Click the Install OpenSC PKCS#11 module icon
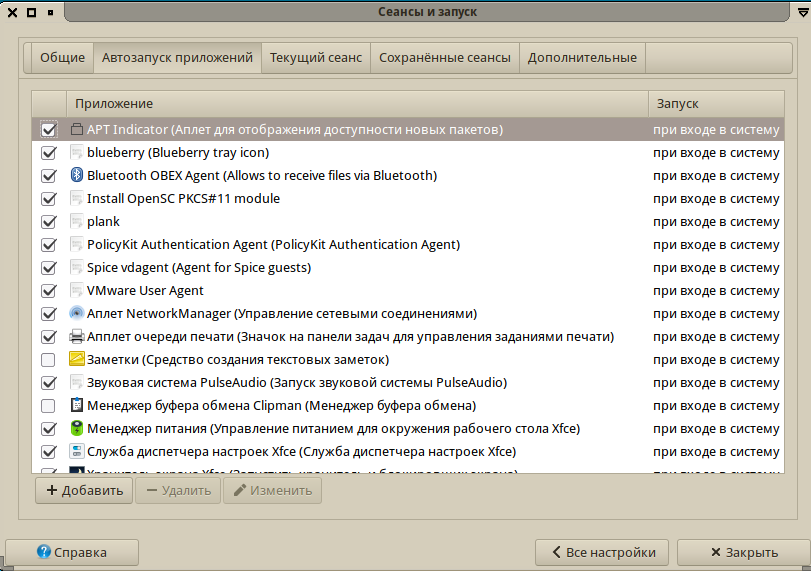This screenshot has height=571, width=811. 77,199
